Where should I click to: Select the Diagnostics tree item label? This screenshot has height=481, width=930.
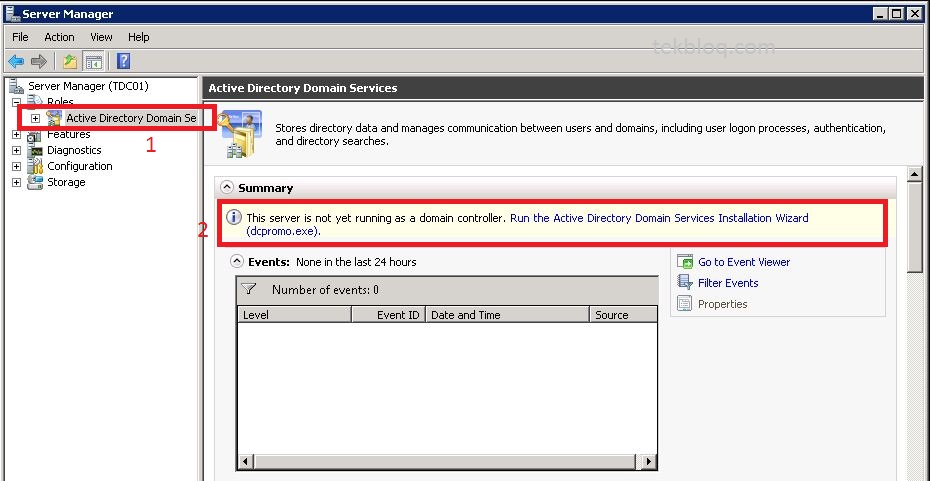pos(74,151)
